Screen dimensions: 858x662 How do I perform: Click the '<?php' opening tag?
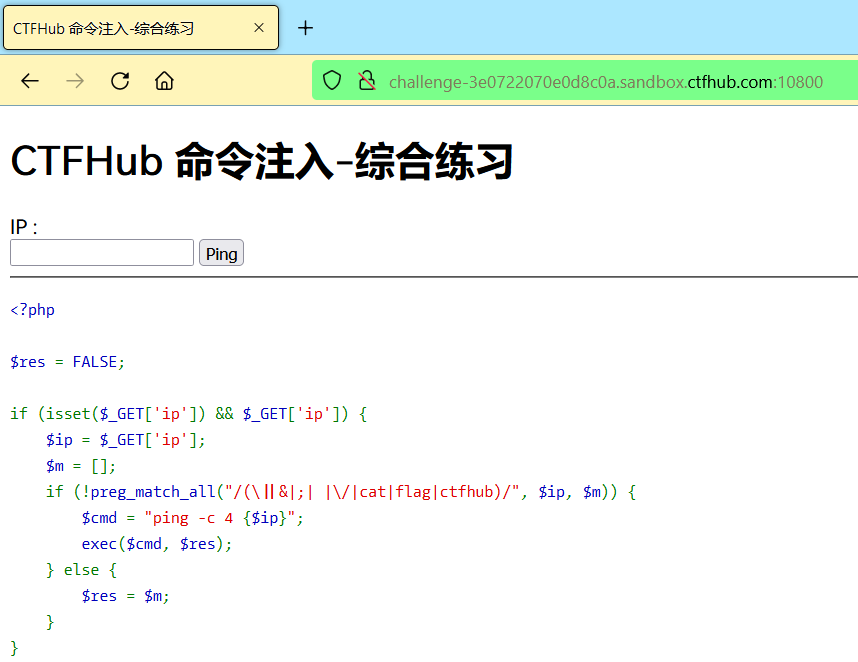[x=32, y=310]
